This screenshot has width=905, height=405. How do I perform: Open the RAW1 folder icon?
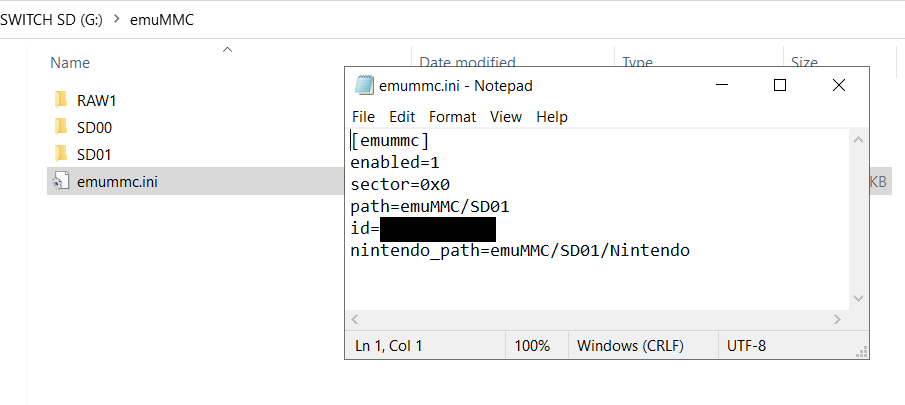point(61,100)
